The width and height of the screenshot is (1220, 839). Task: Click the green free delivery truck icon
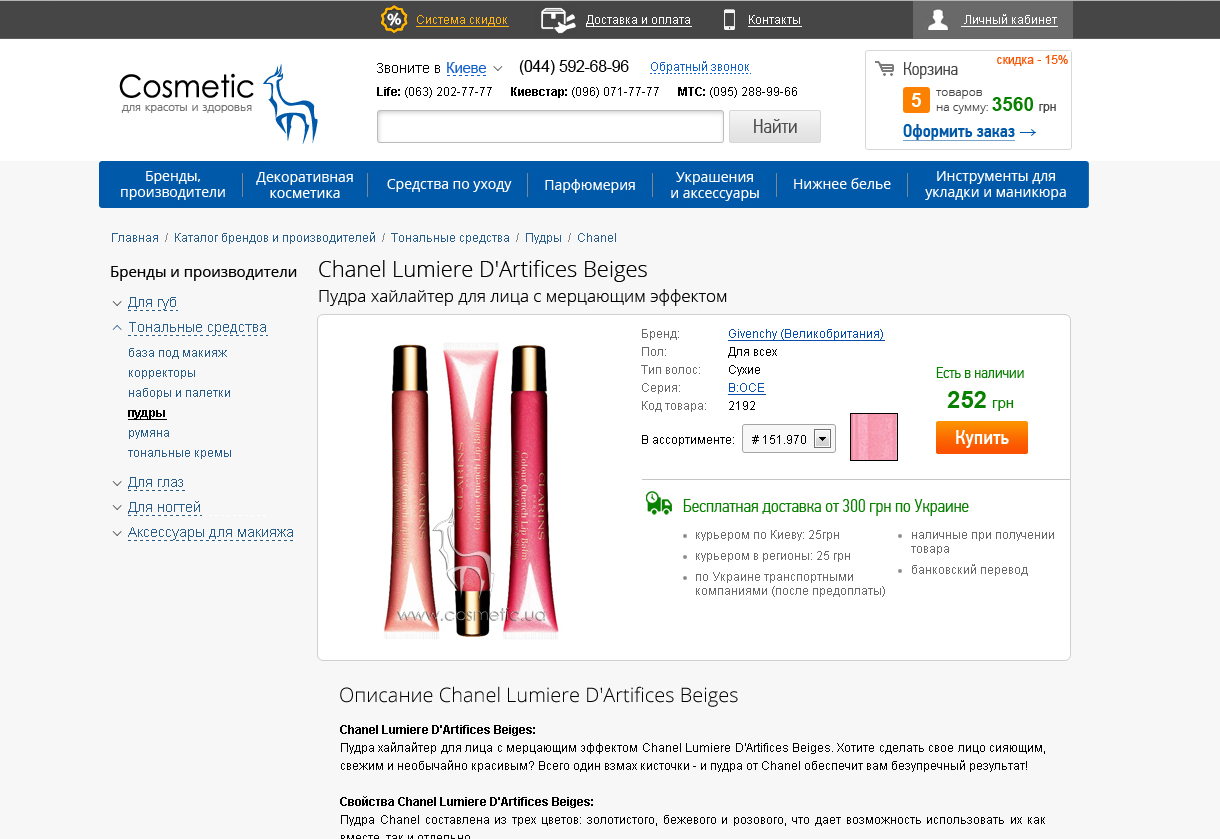658,503
